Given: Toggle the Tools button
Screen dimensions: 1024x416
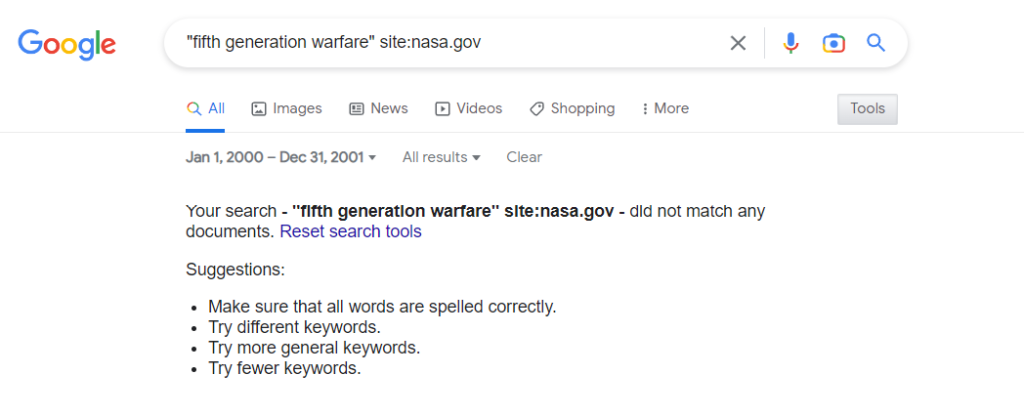Looking at the screenshot, I should point(867,109).
